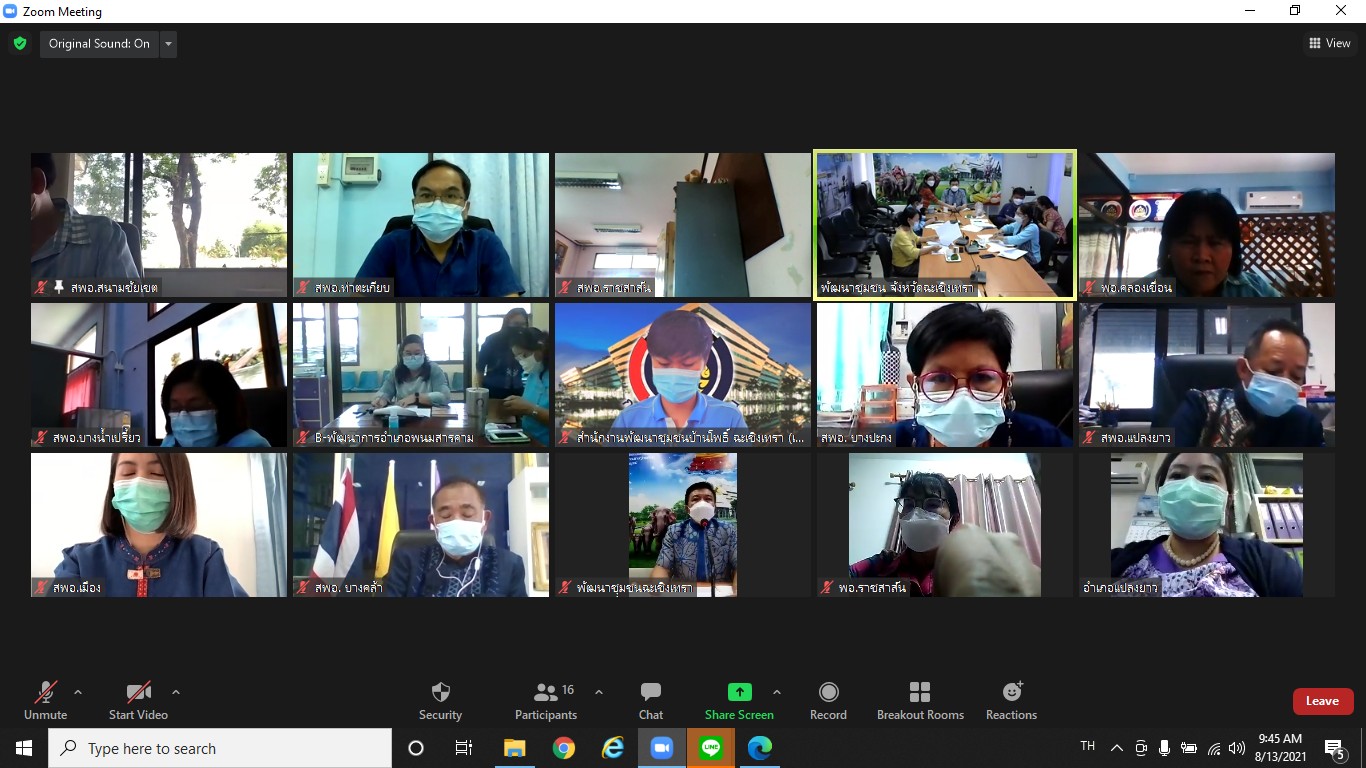
Task: Open the Reactions menu
Action: pyautogui.click(x=1011, y=700)
